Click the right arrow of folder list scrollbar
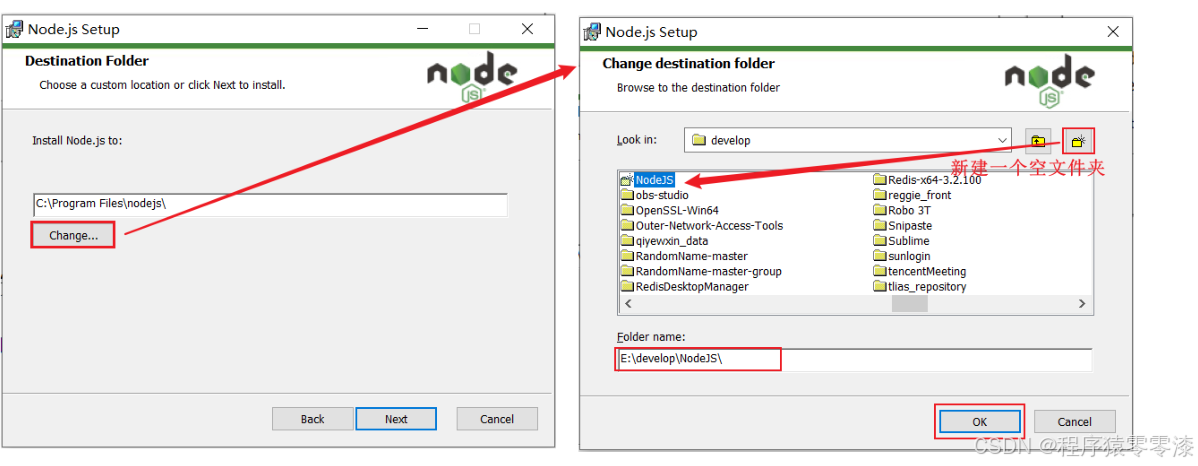Screen dimensions: 1198x466 click(x=1082, y=303)
